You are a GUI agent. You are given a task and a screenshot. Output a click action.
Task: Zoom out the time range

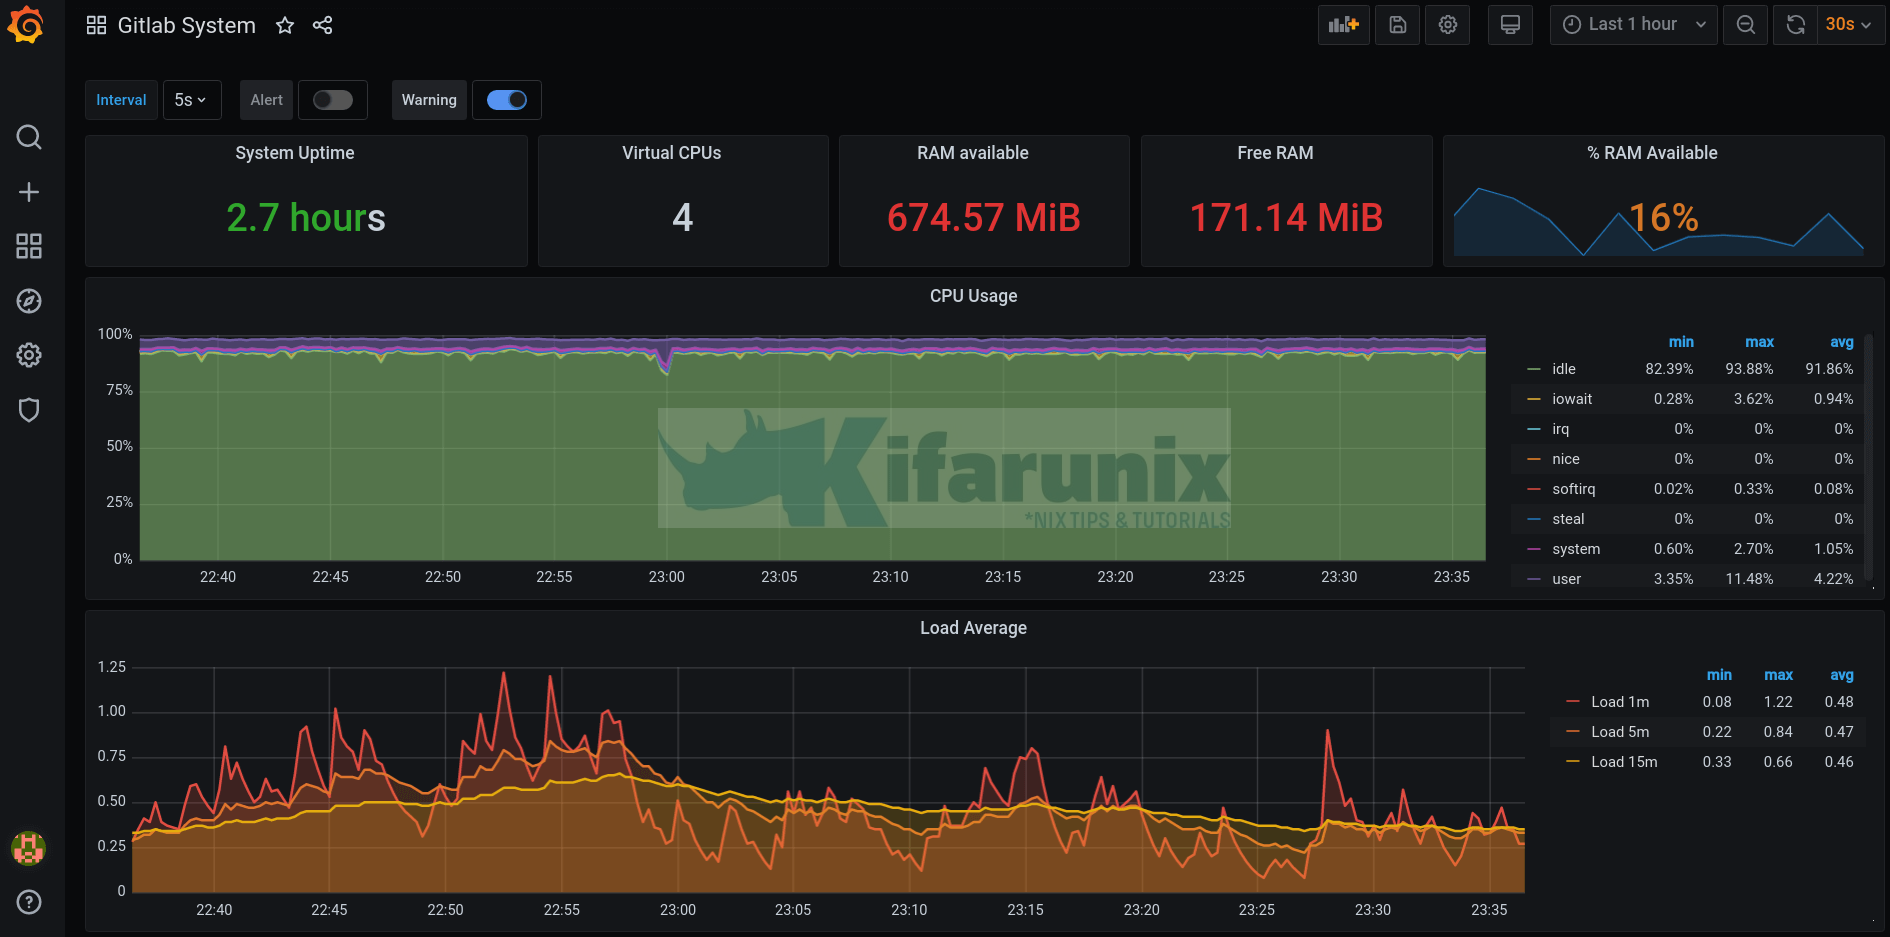[x=1745, y=25]
